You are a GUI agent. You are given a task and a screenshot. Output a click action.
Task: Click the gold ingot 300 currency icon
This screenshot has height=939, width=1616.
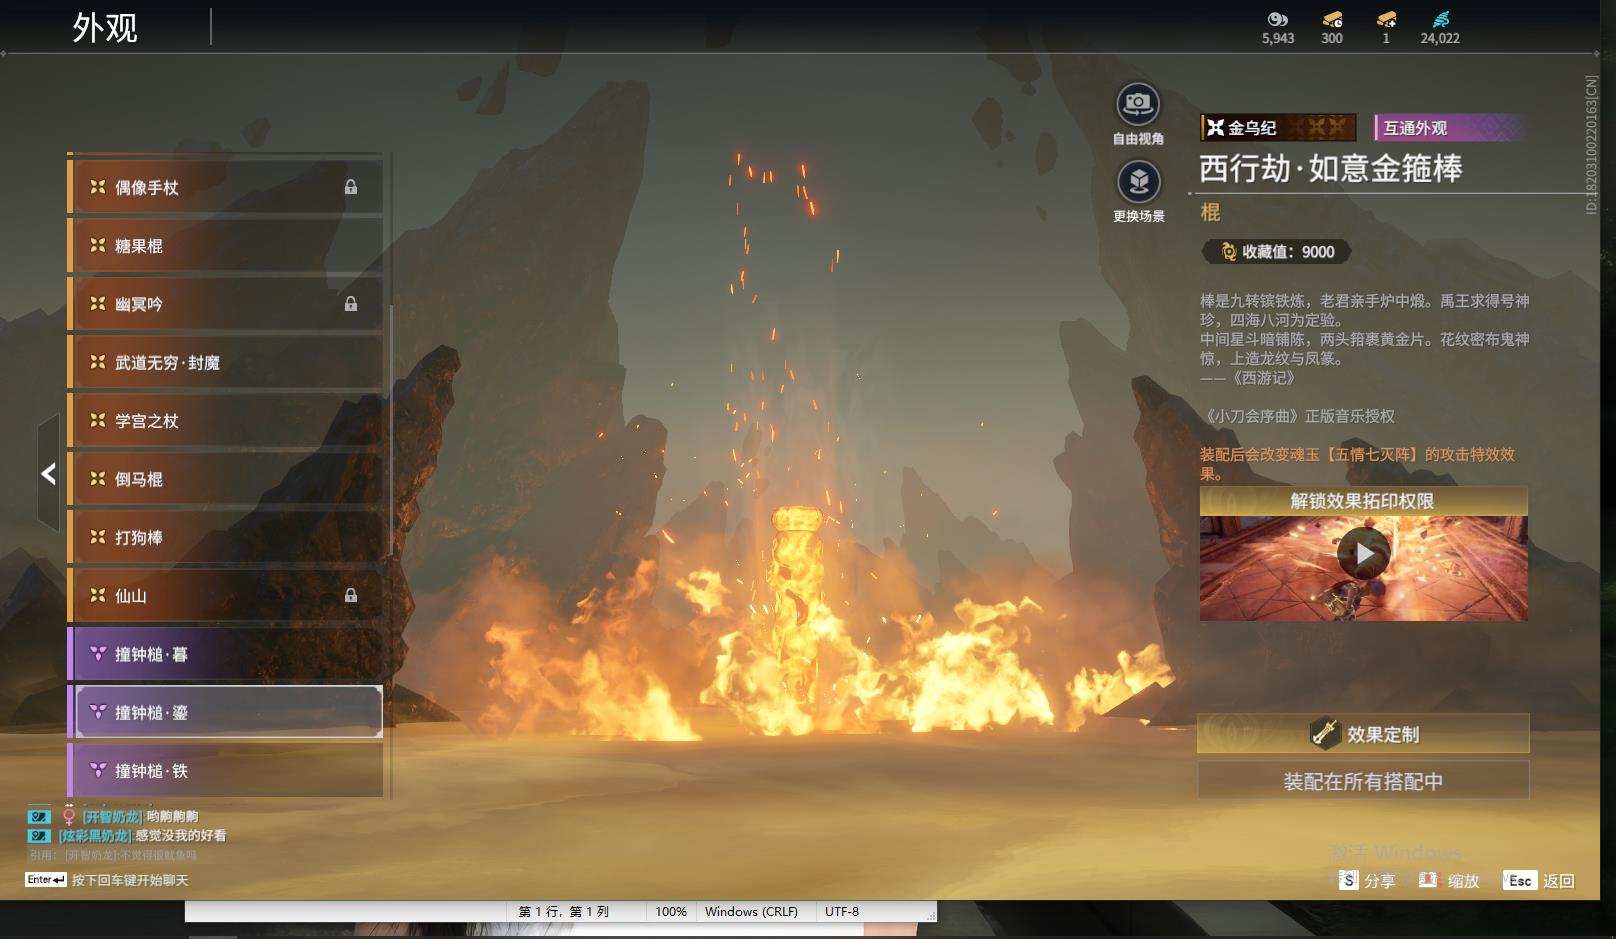(1332, 20)
